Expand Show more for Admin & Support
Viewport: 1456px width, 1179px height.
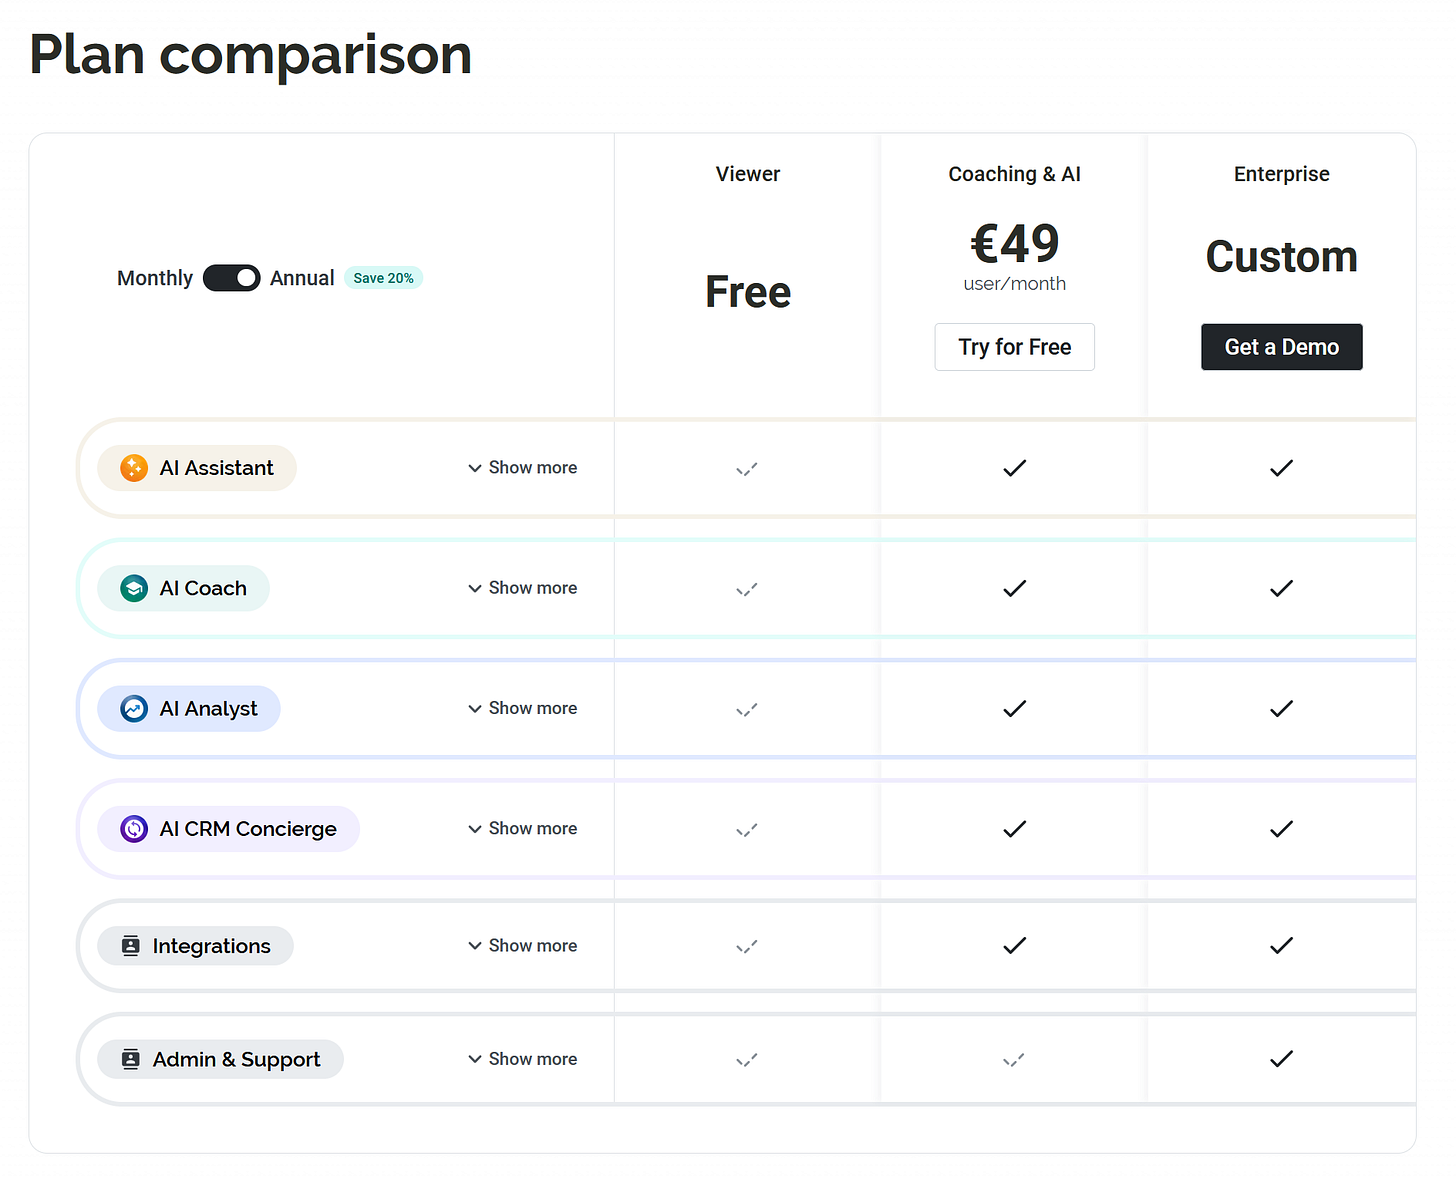click(x=523, y=1059)
